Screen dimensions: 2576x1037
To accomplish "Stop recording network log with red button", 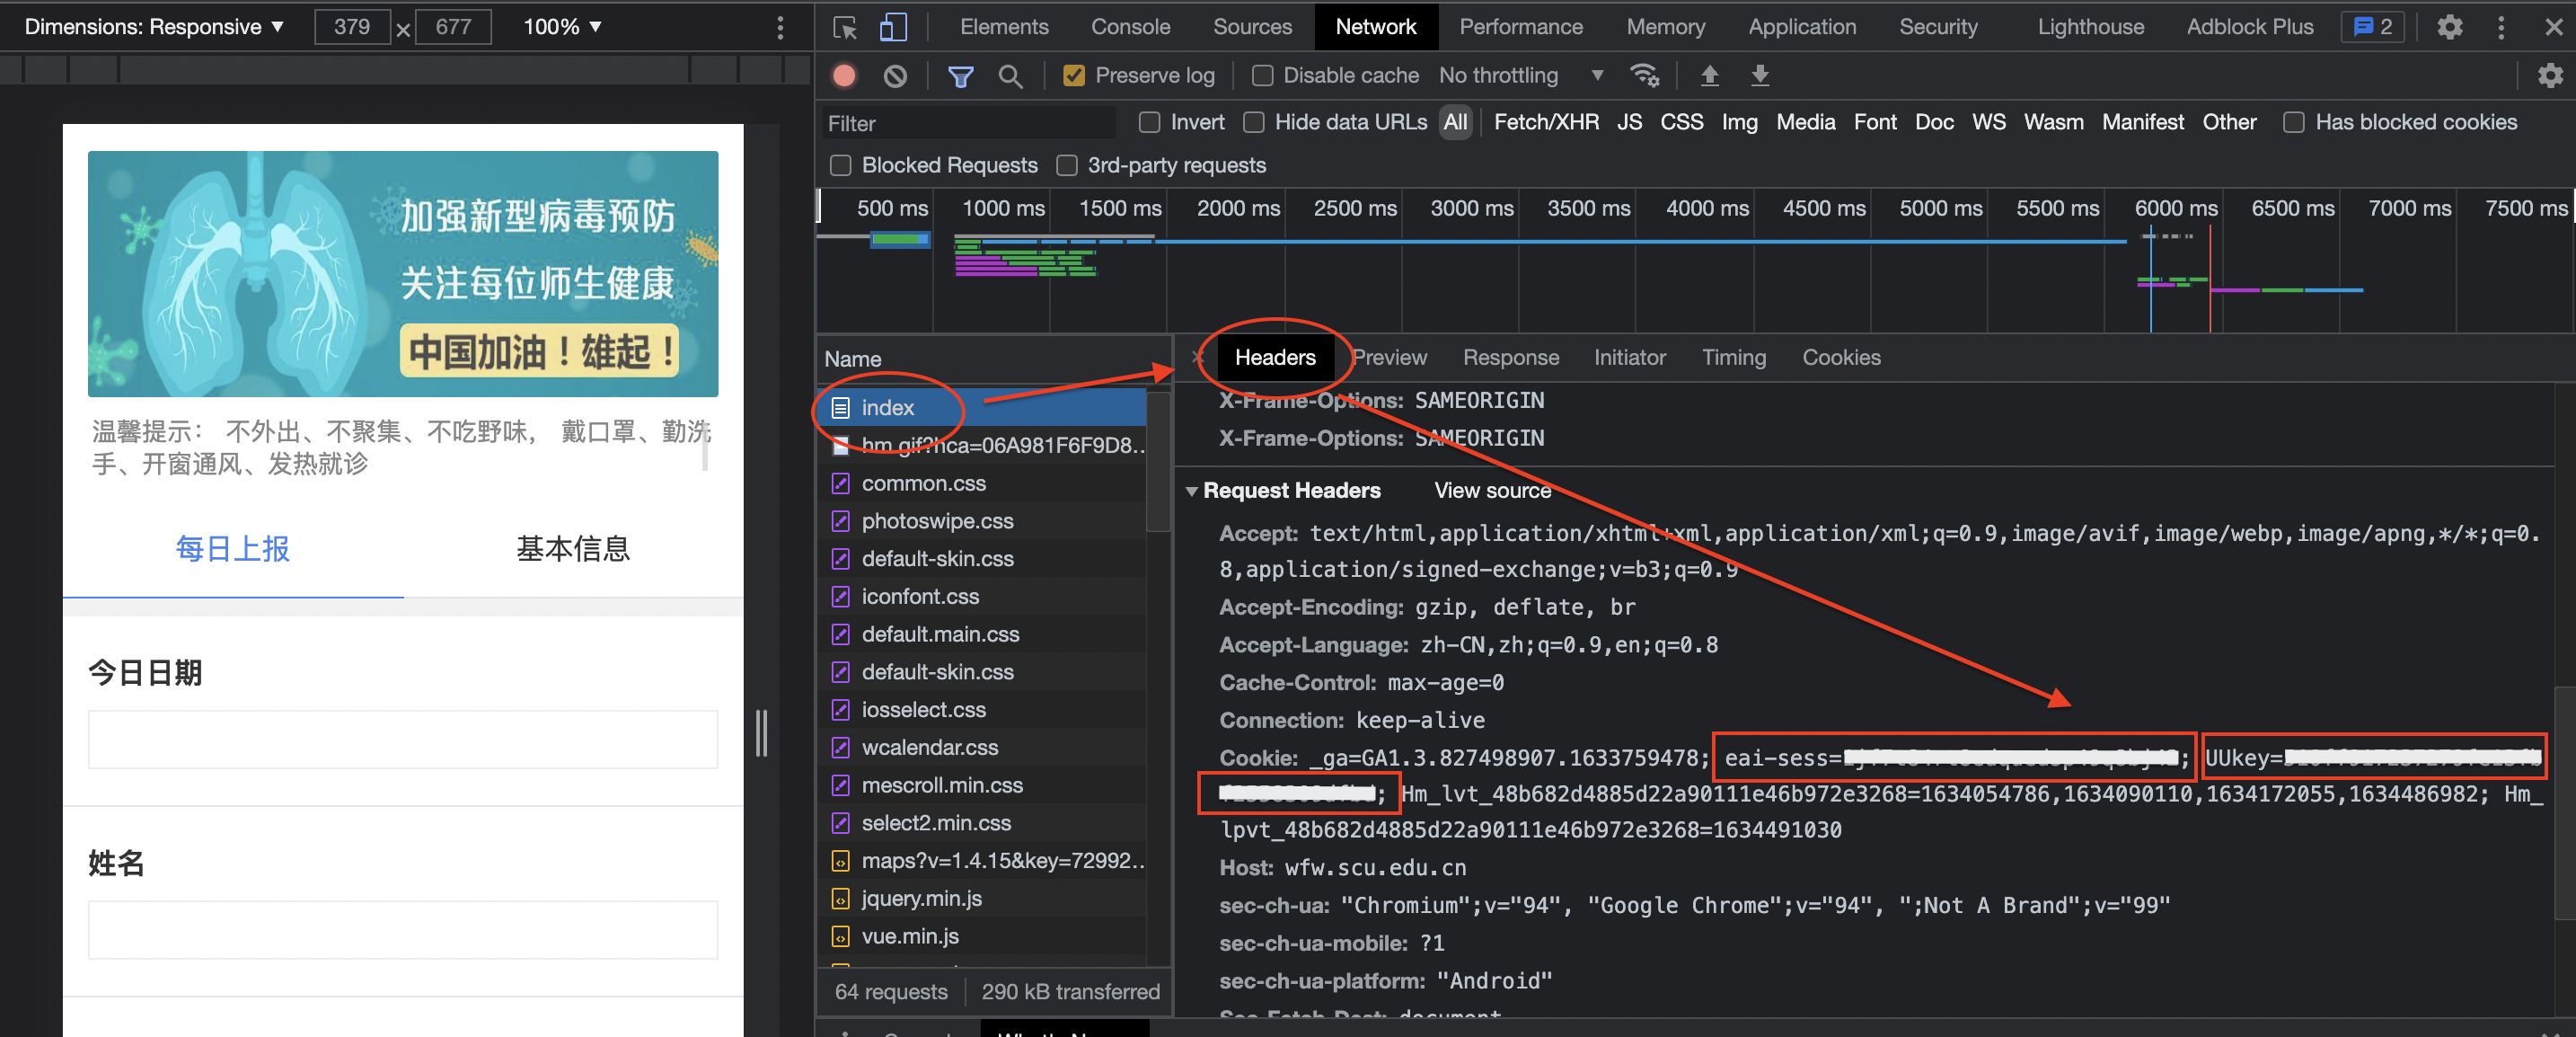I will click(845, 76).
